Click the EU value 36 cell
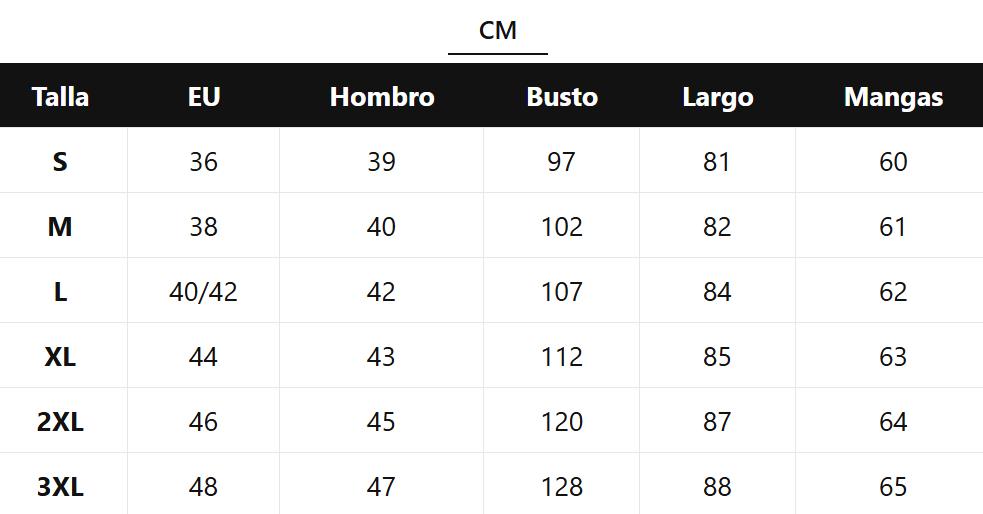 pyautogui.click(x=204, y=162)
